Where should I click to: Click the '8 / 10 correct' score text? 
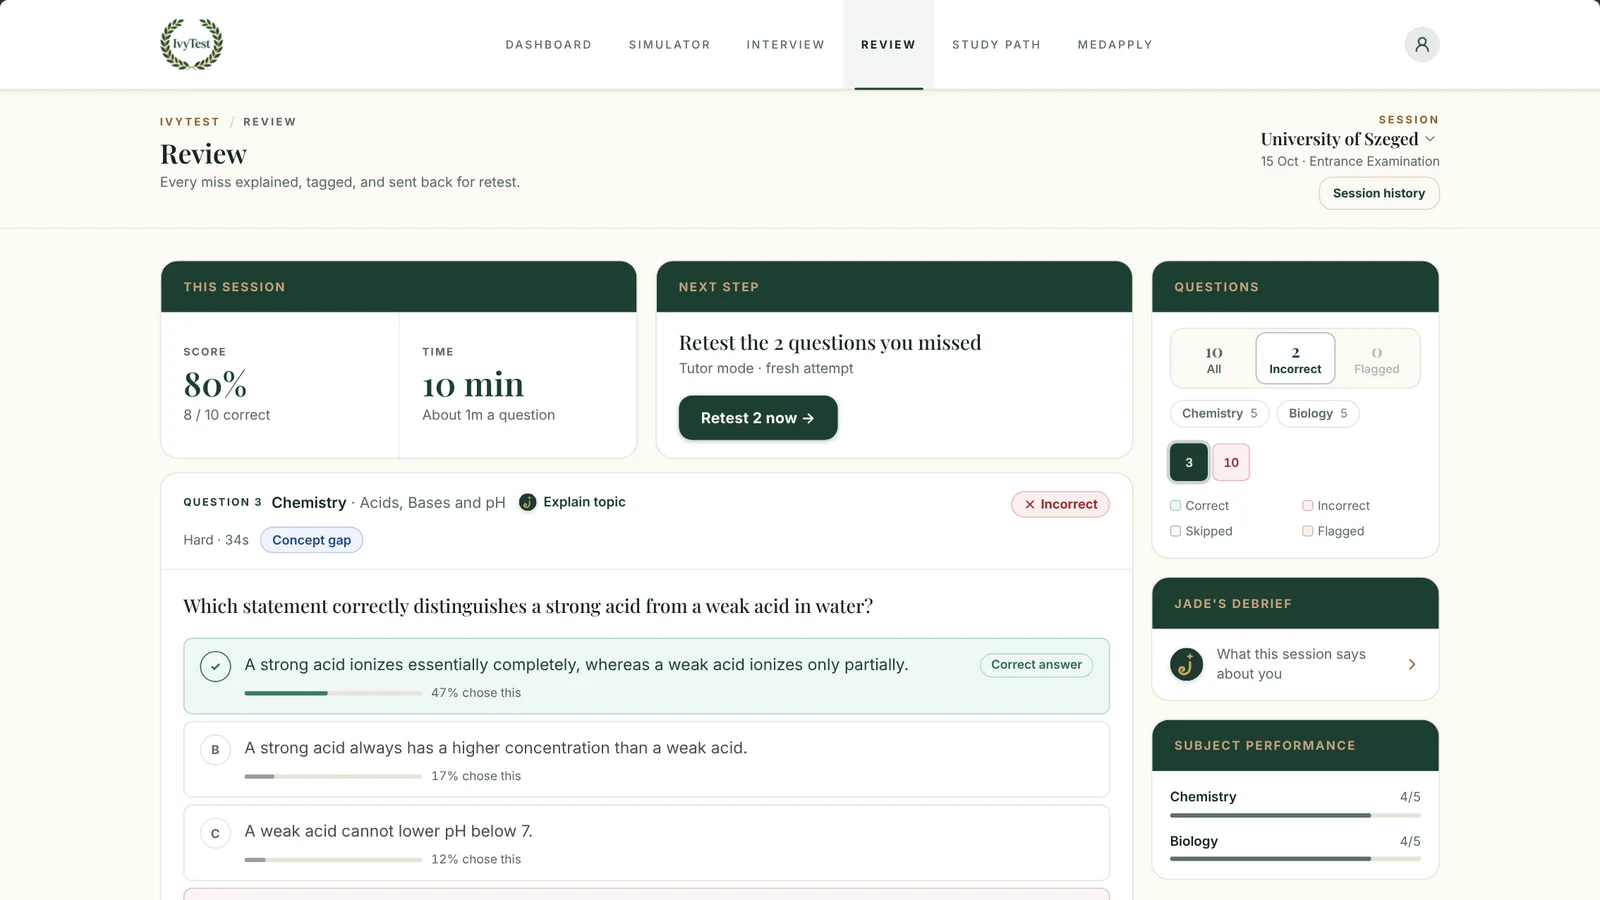click(227, 415)
